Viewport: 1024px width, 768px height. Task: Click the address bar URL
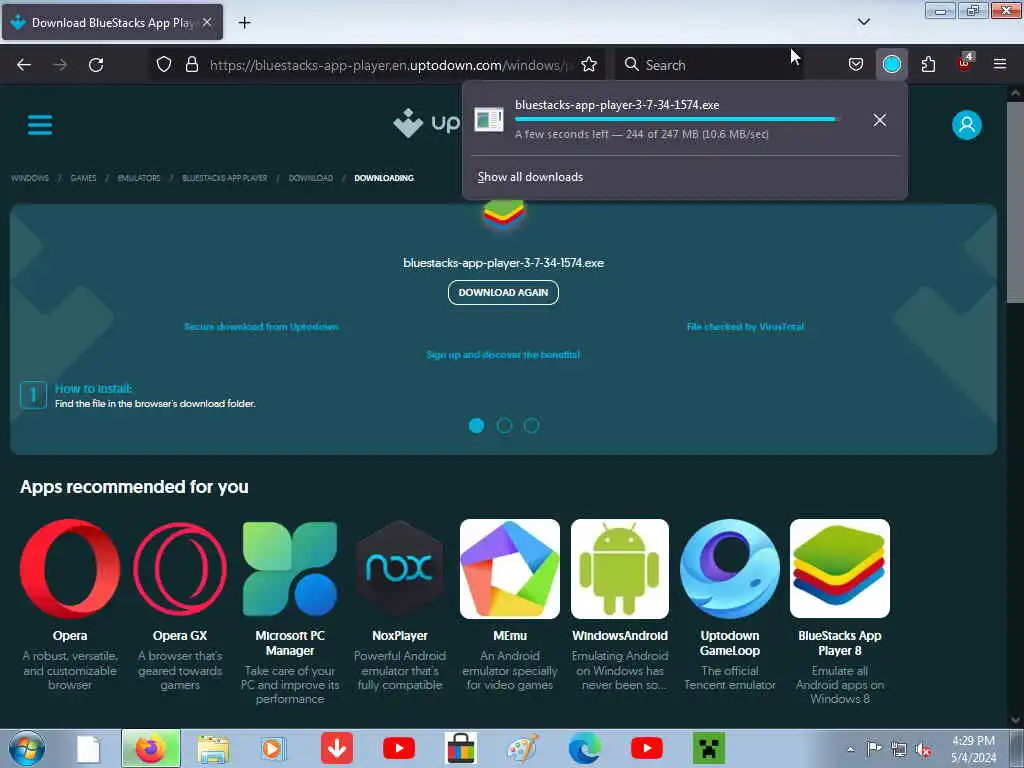point(391,65)
